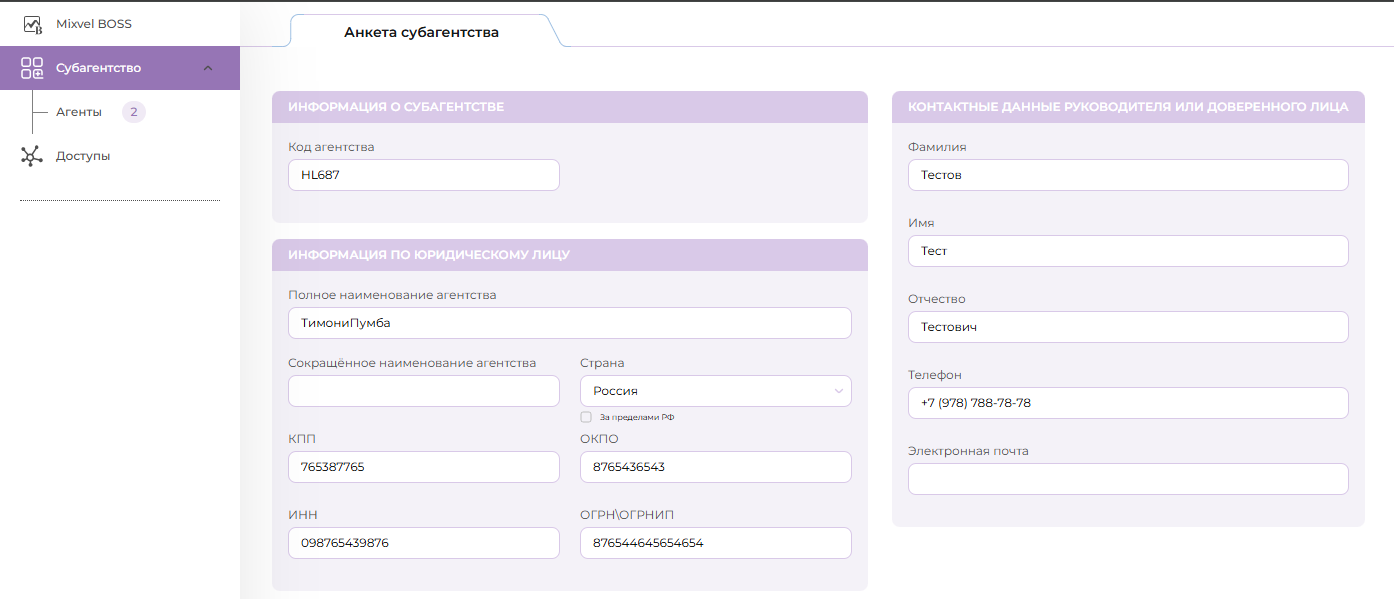The image size is (1394, 599).
Task: Click the ОГРН\ОГРНИП input field
Action: (x=715, y=543)
